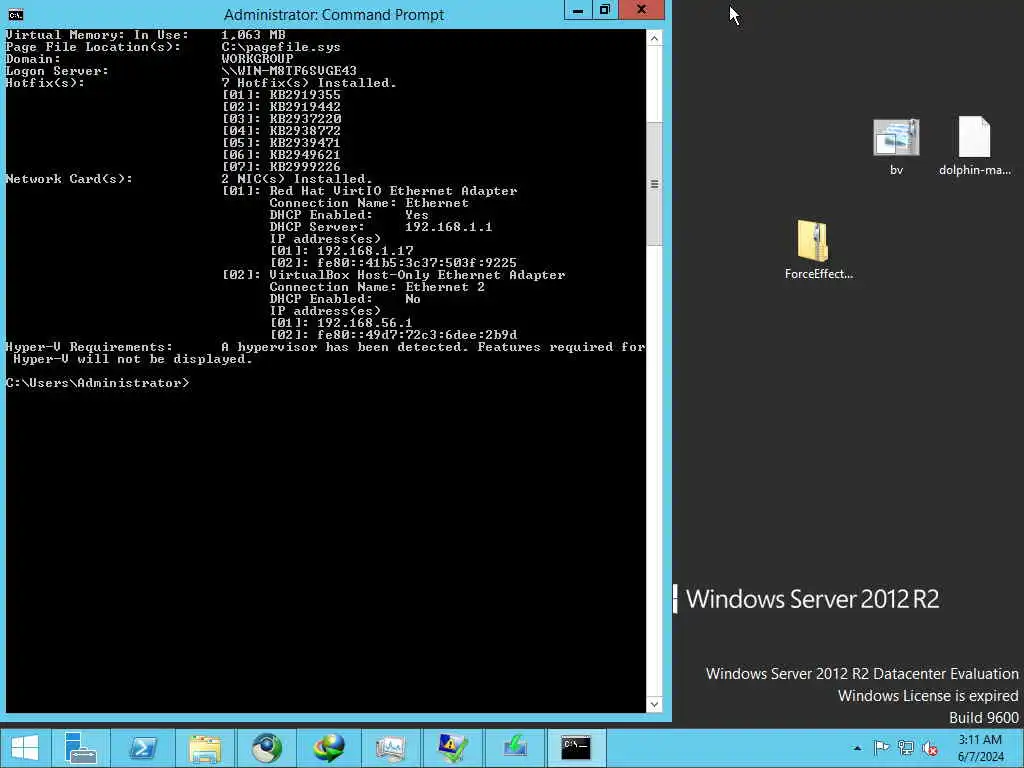
Task: Open Command Prompt window system menu icon
Action: (x=16, y=14)
